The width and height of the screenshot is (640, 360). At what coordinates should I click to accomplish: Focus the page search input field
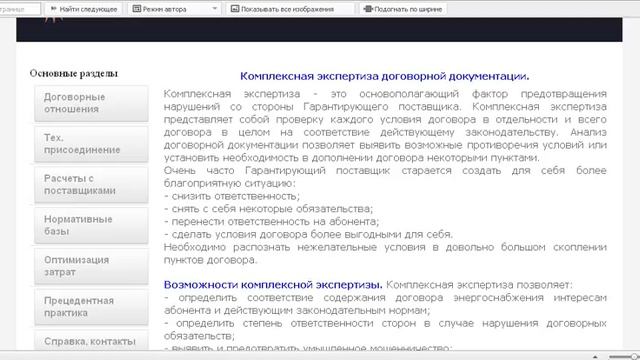[20, 9]
